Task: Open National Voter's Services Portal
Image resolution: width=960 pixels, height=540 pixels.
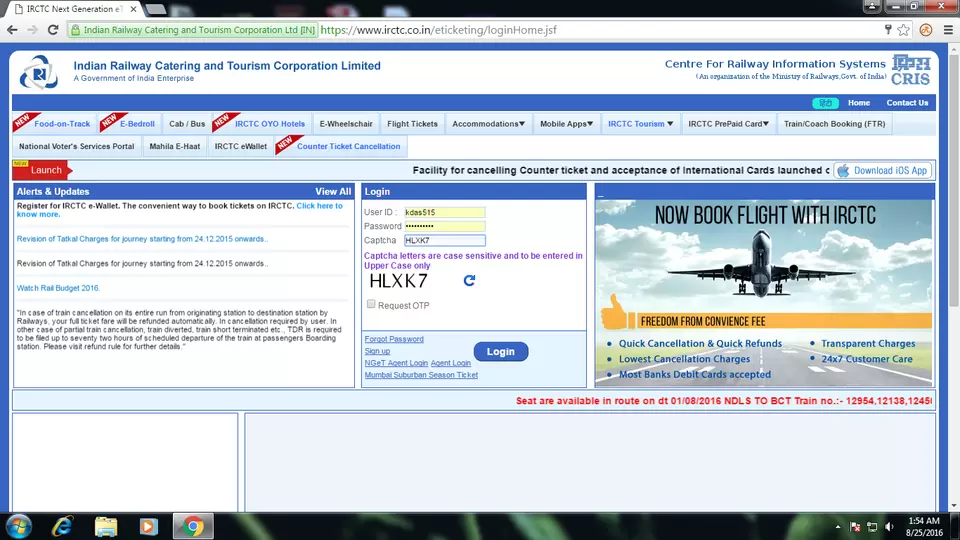Action: tap(77, 146)
